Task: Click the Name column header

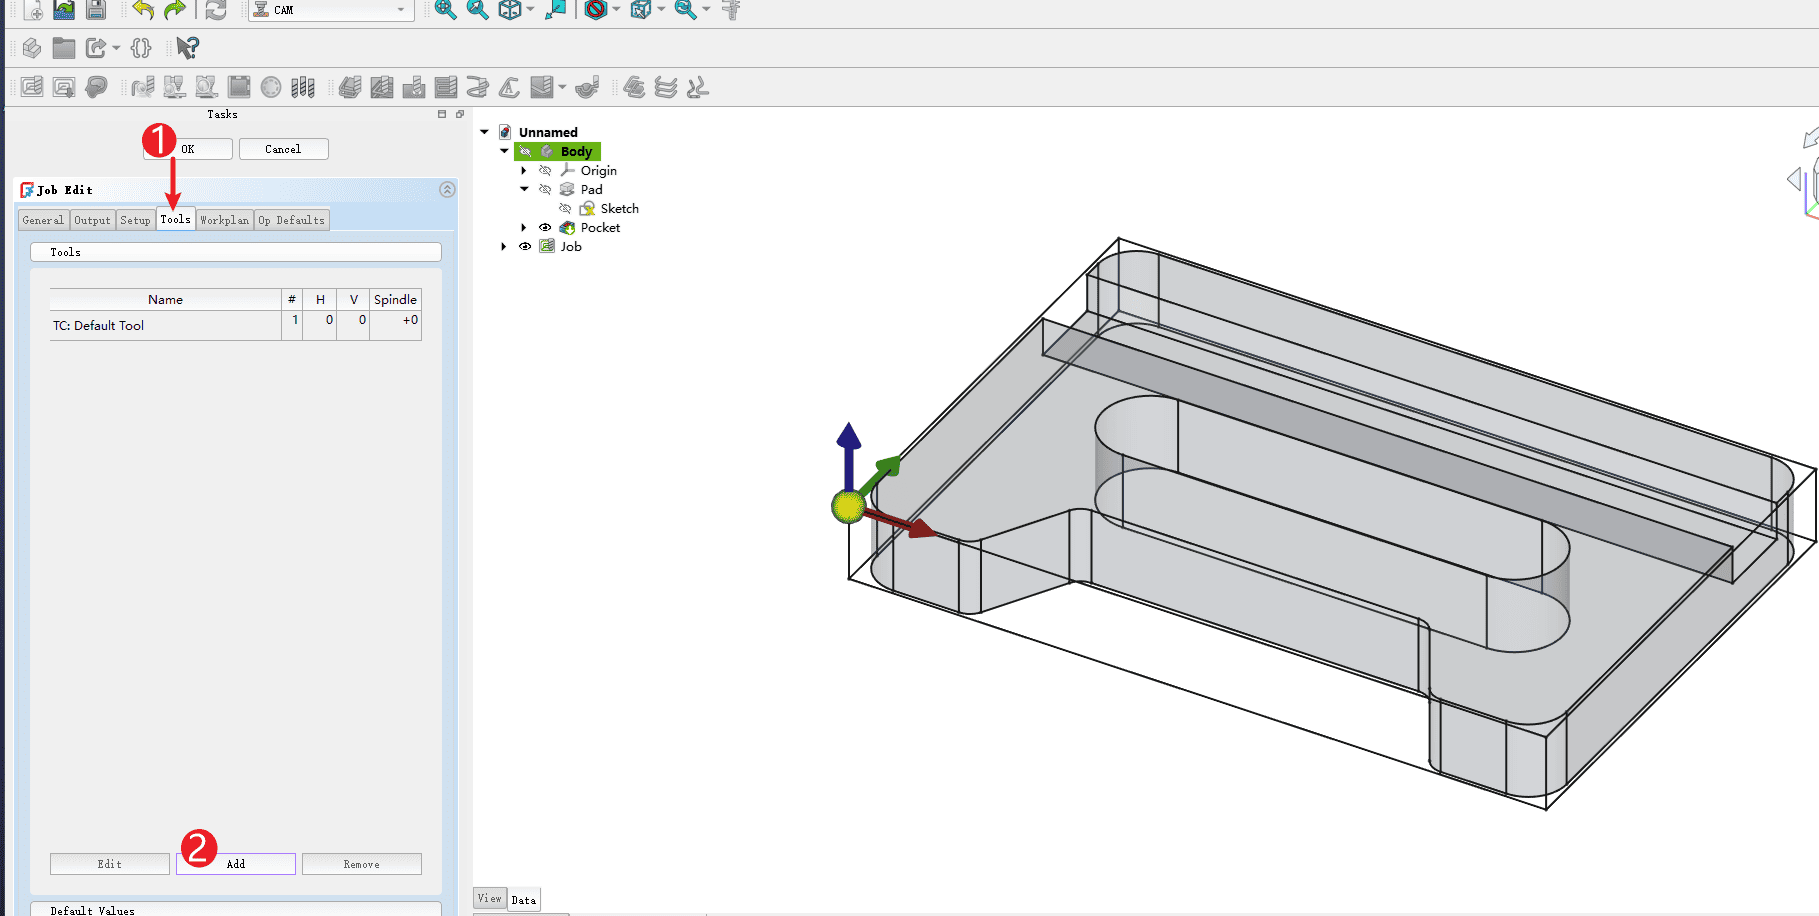Action: pyautogui.click(x=165, y=299)
